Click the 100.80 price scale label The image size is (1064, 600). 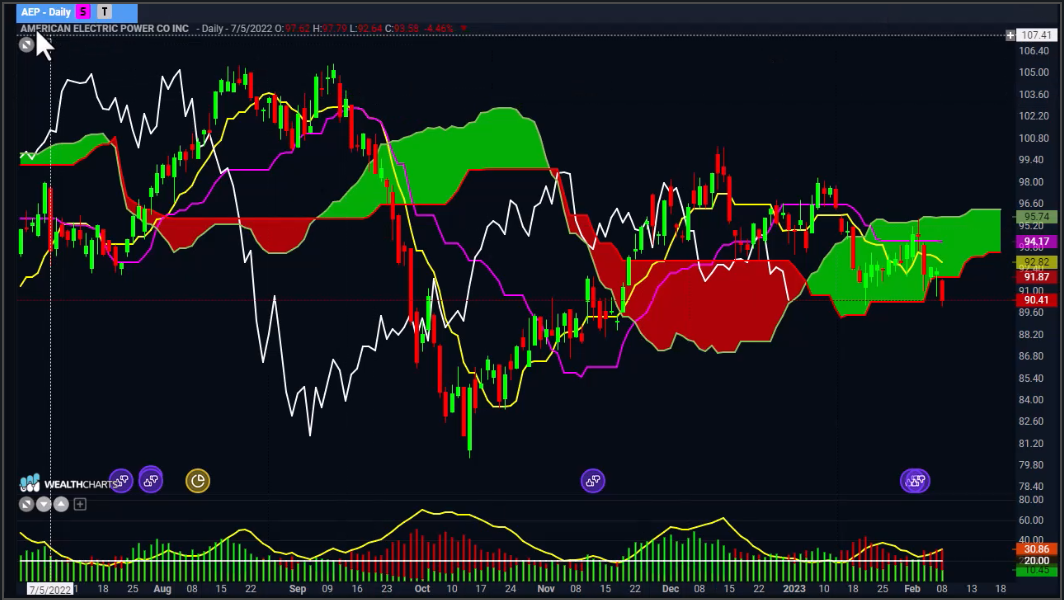coord(1033,138)
